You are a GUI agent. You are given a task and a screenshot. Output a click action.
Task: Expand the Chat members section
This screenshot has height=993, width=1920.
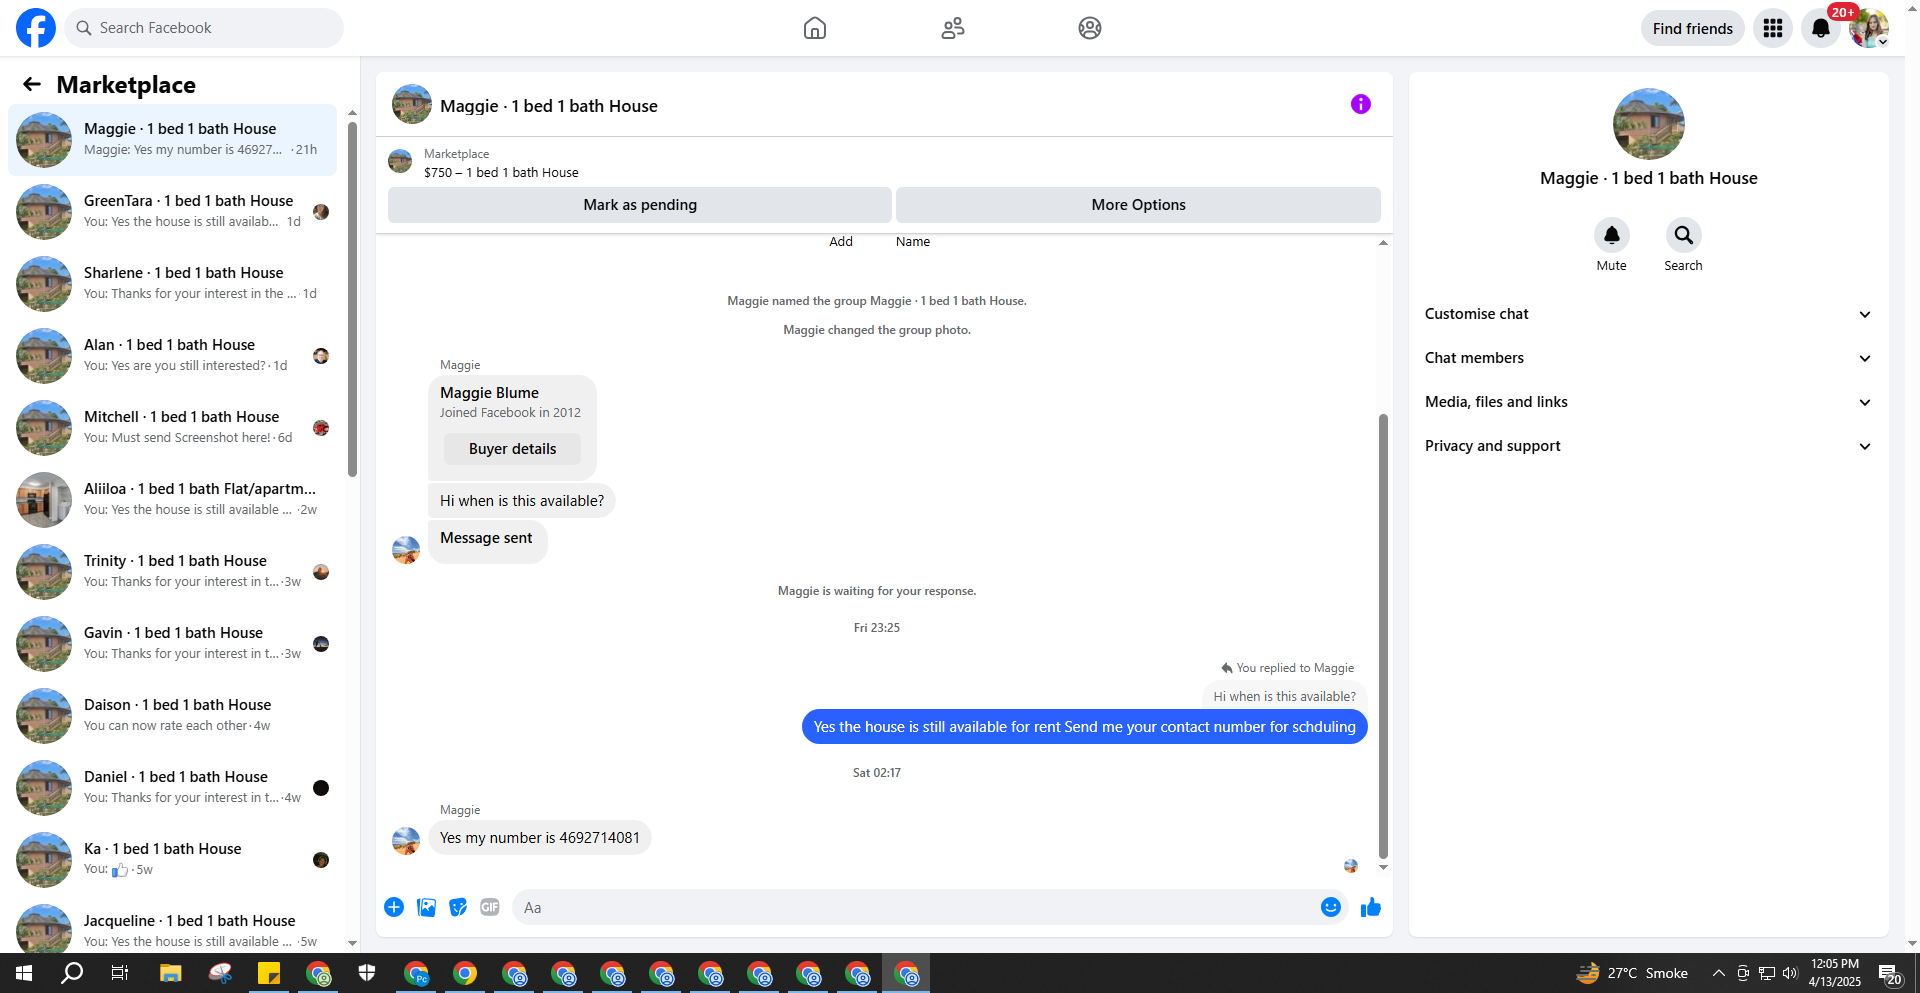pos(1648,358)
